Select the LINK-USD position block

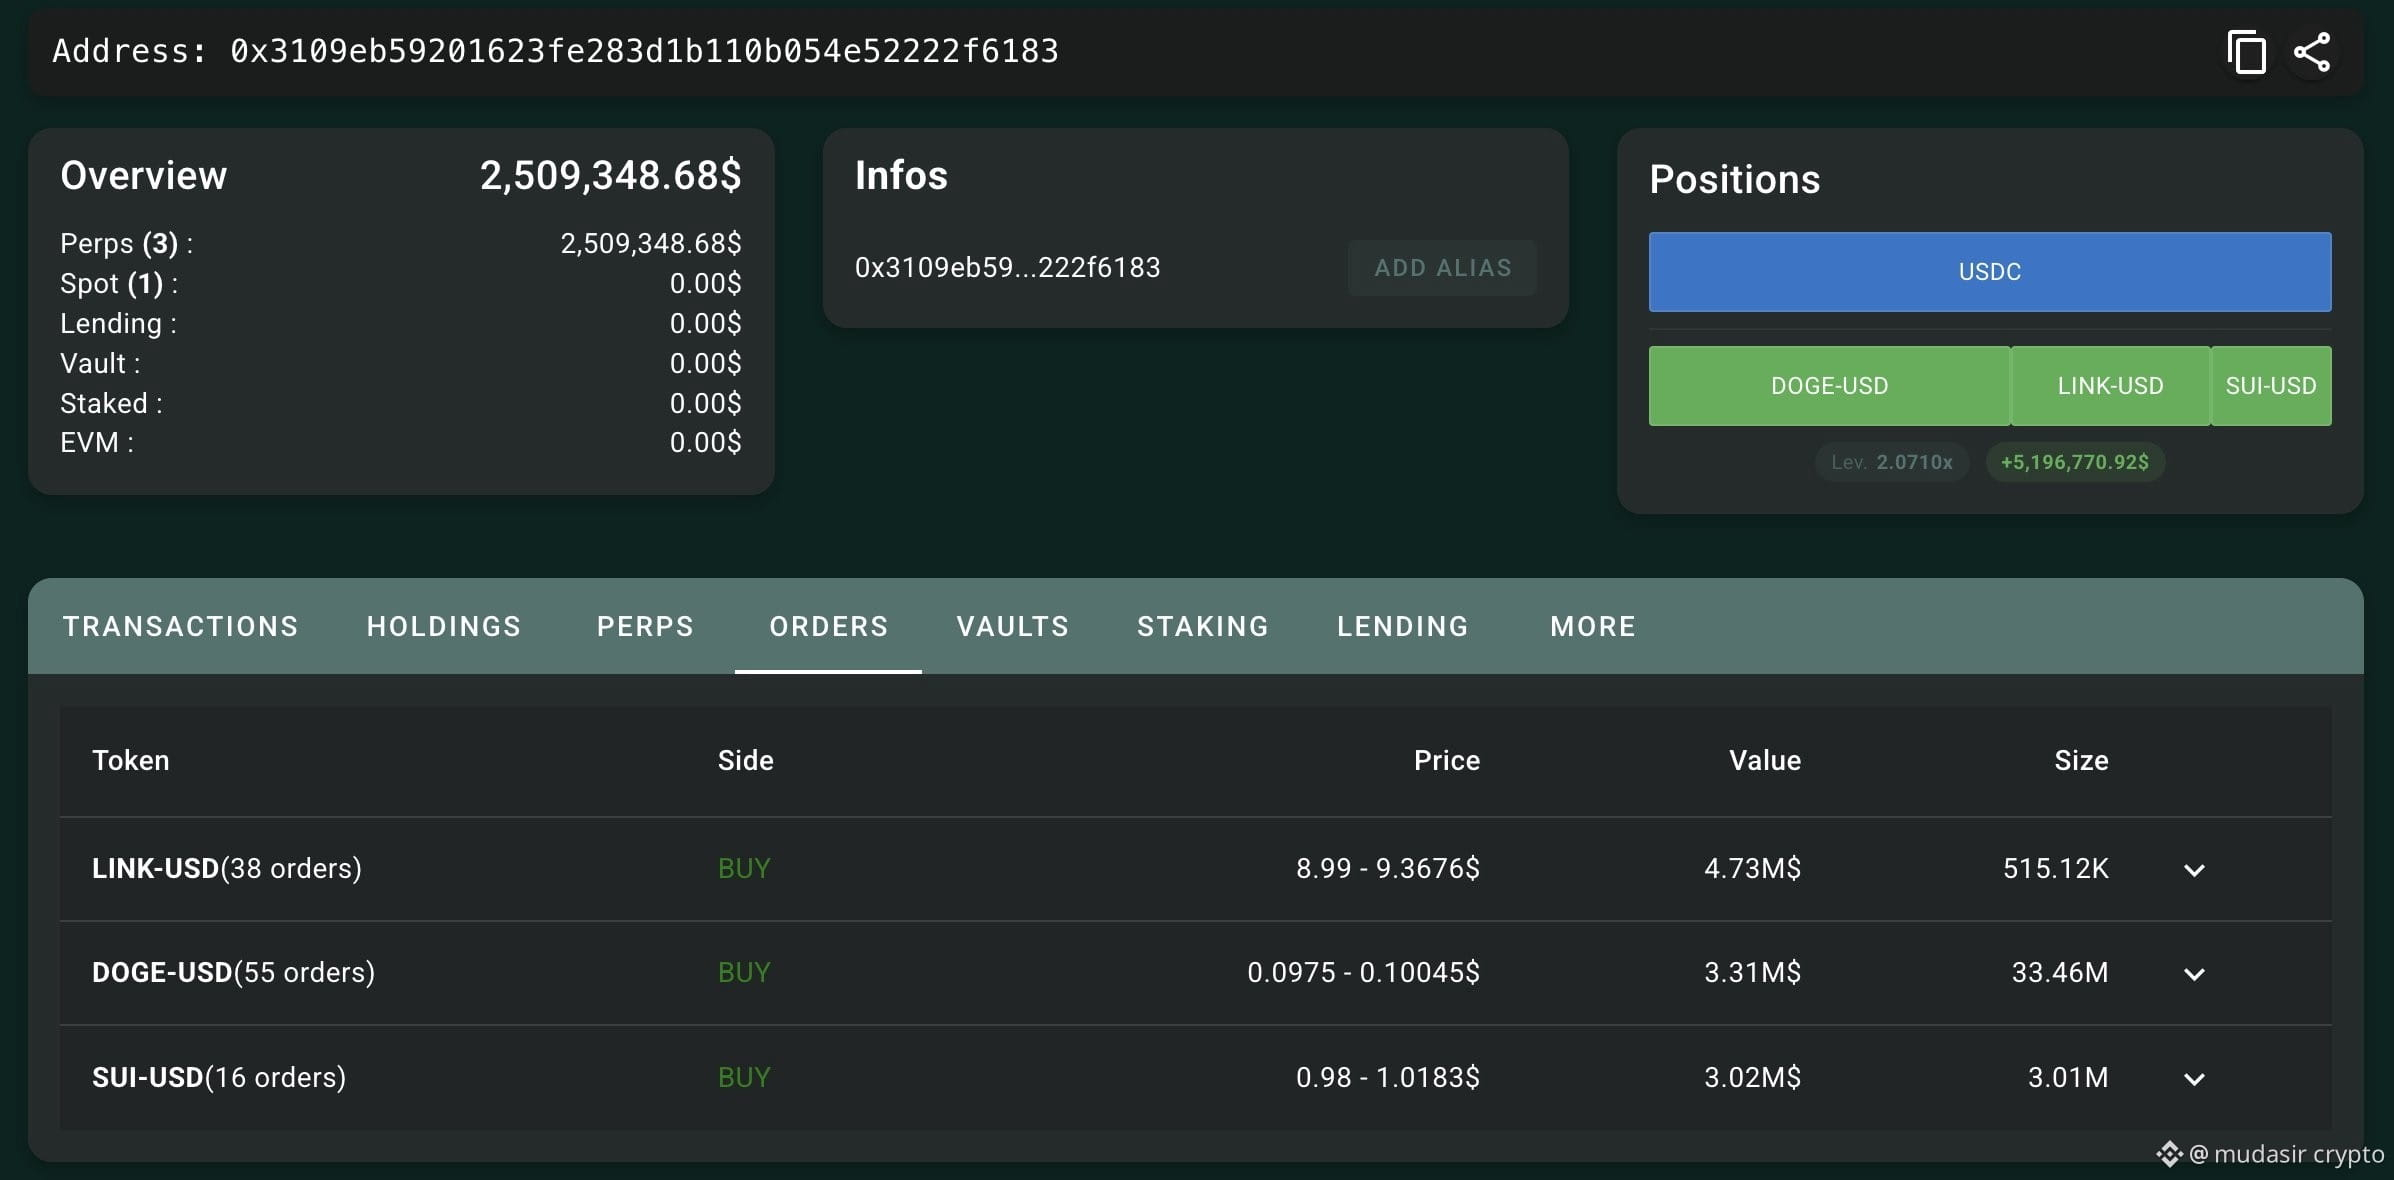(x=2110, y=386)
